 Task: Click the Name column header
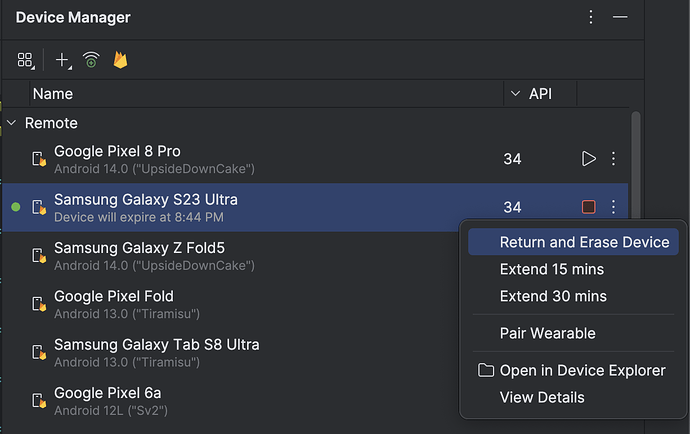[x=52, y=94]
